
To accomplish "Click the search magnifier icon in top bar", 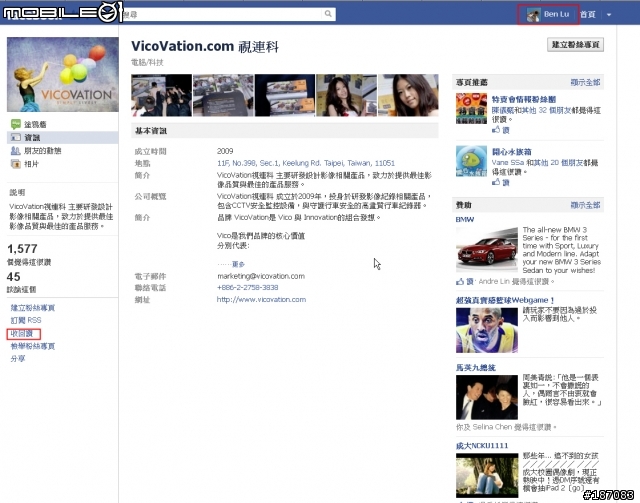I will [x=328, y=14].
